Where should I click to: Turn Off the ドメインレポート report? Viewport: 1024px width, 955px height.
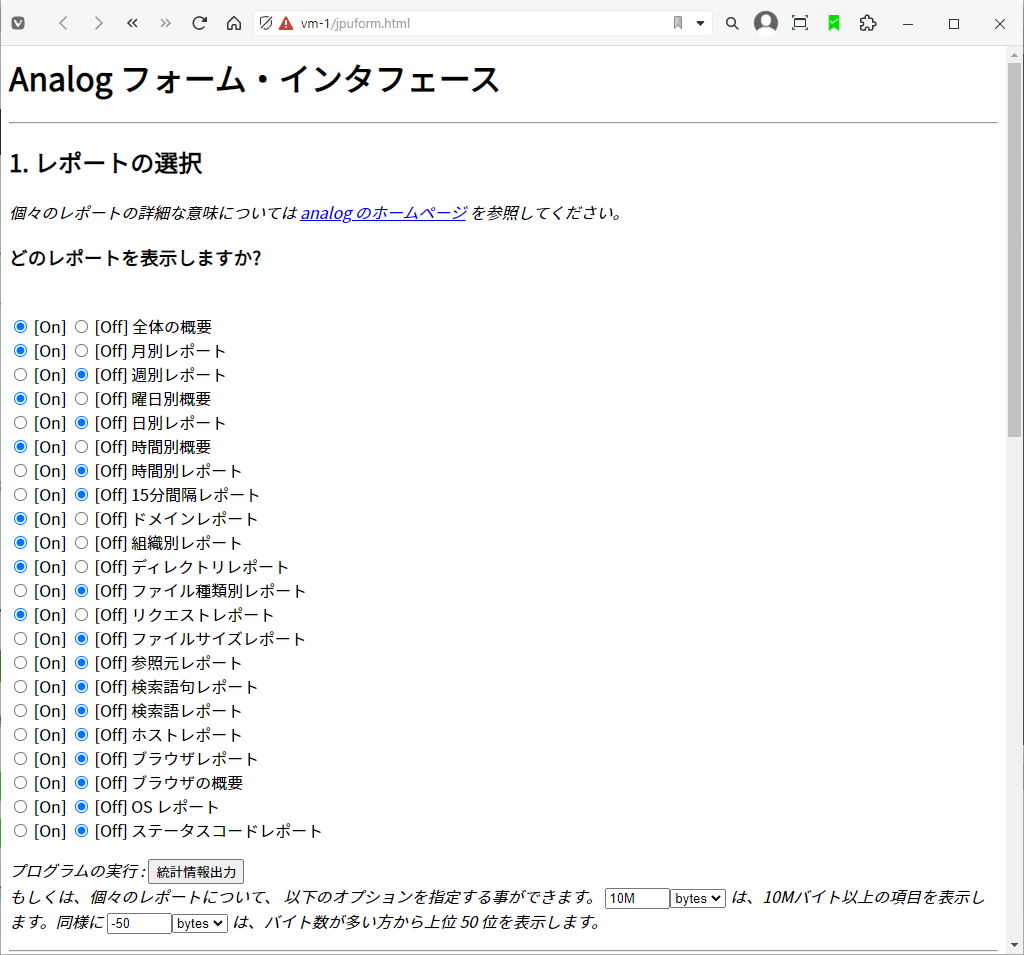click(81, 519)
